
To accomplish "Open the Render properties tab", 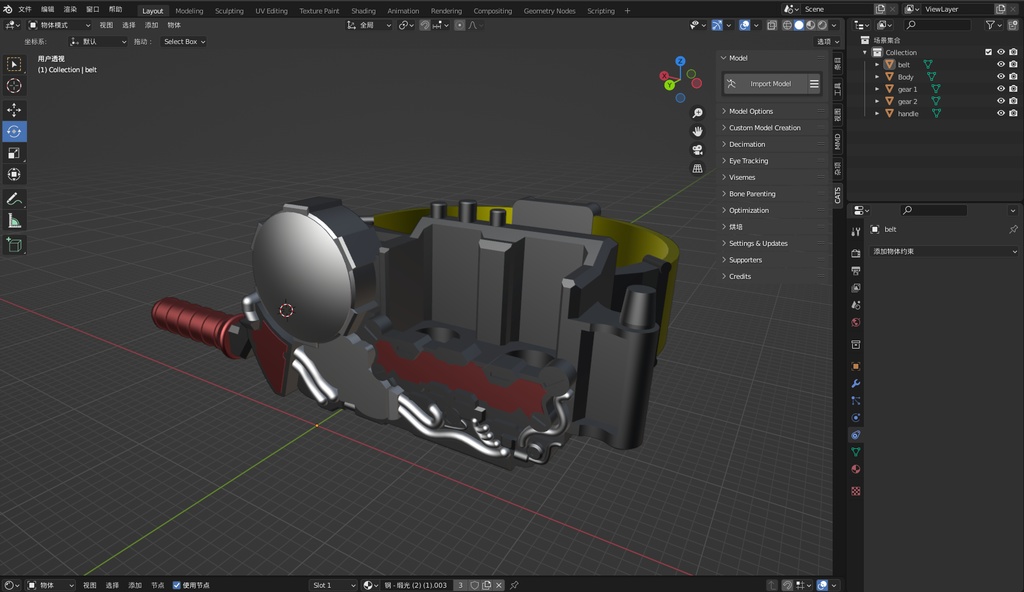I will tap(857, 253).
